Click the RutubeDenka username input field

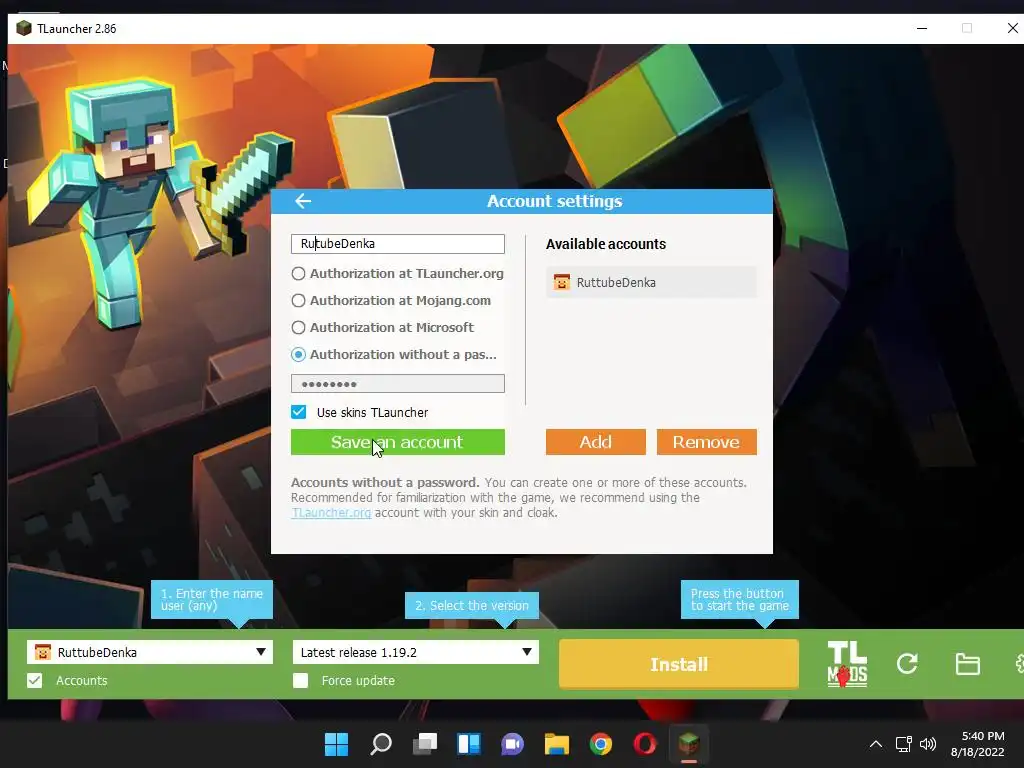(x=398, y=244)
